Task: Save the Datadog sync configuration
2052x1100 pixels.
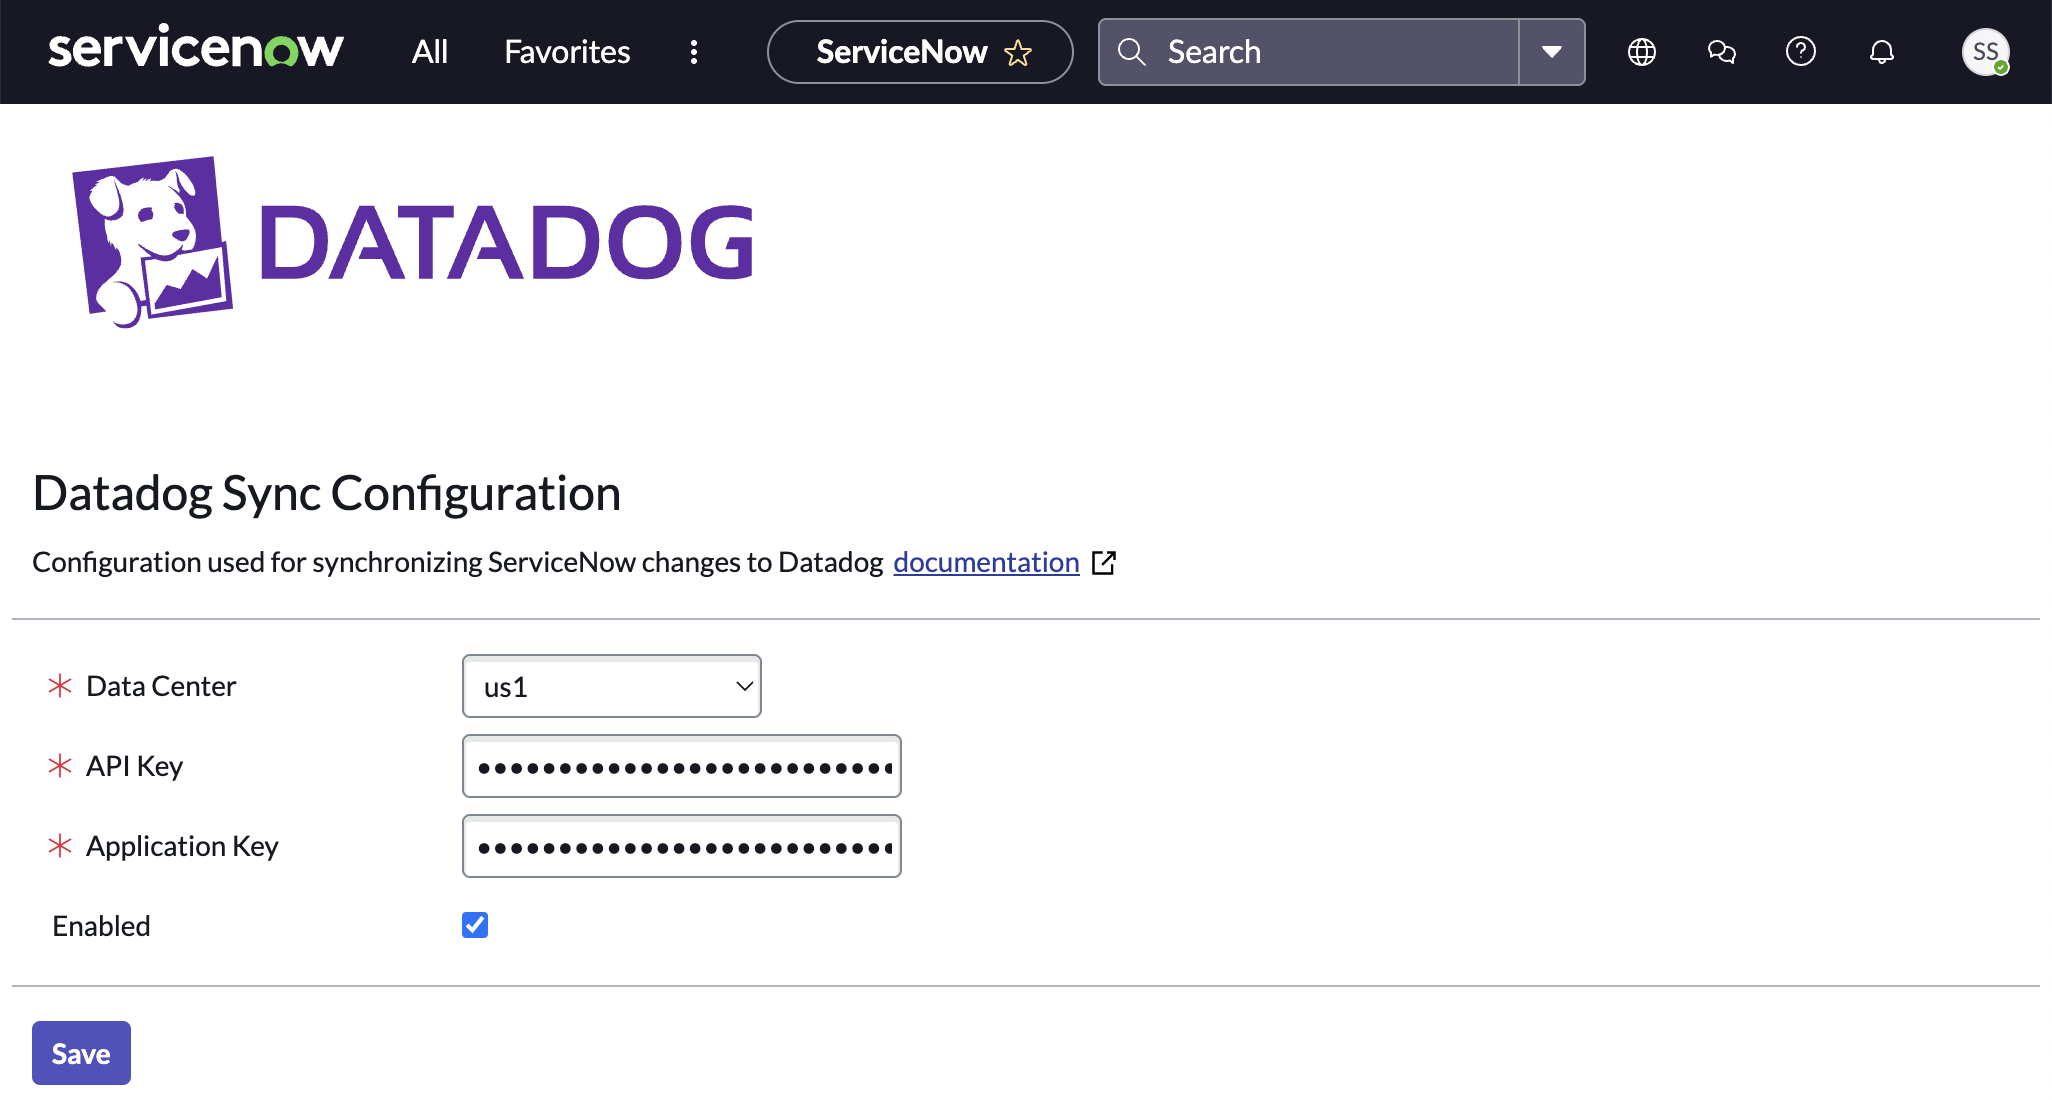Action: click(81, 1053)
